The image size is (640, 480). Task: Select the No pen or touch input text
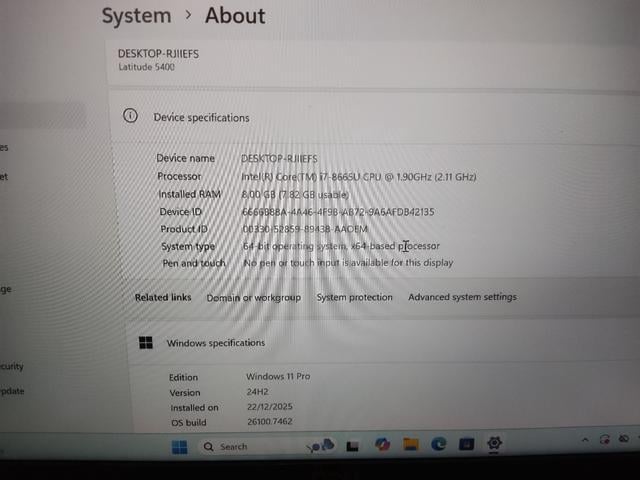coord(348,262)
